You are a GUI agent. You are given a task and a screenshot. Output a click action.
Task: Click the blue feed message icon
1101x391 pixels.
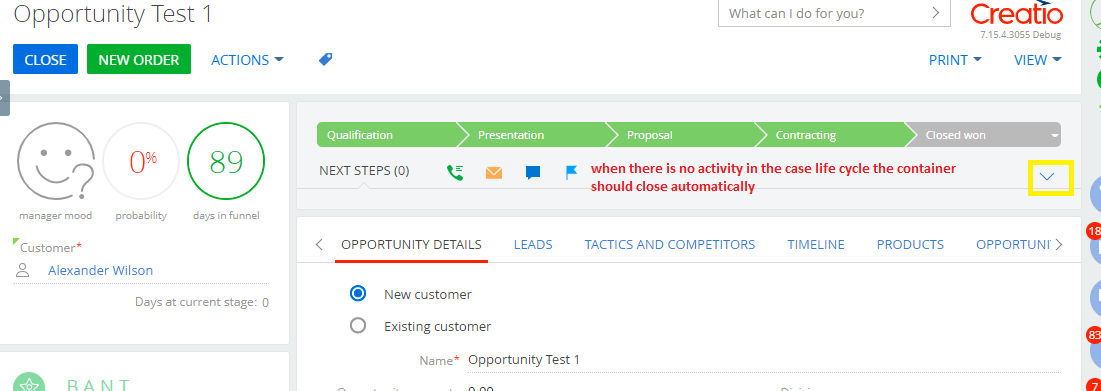tap(533, 172)
